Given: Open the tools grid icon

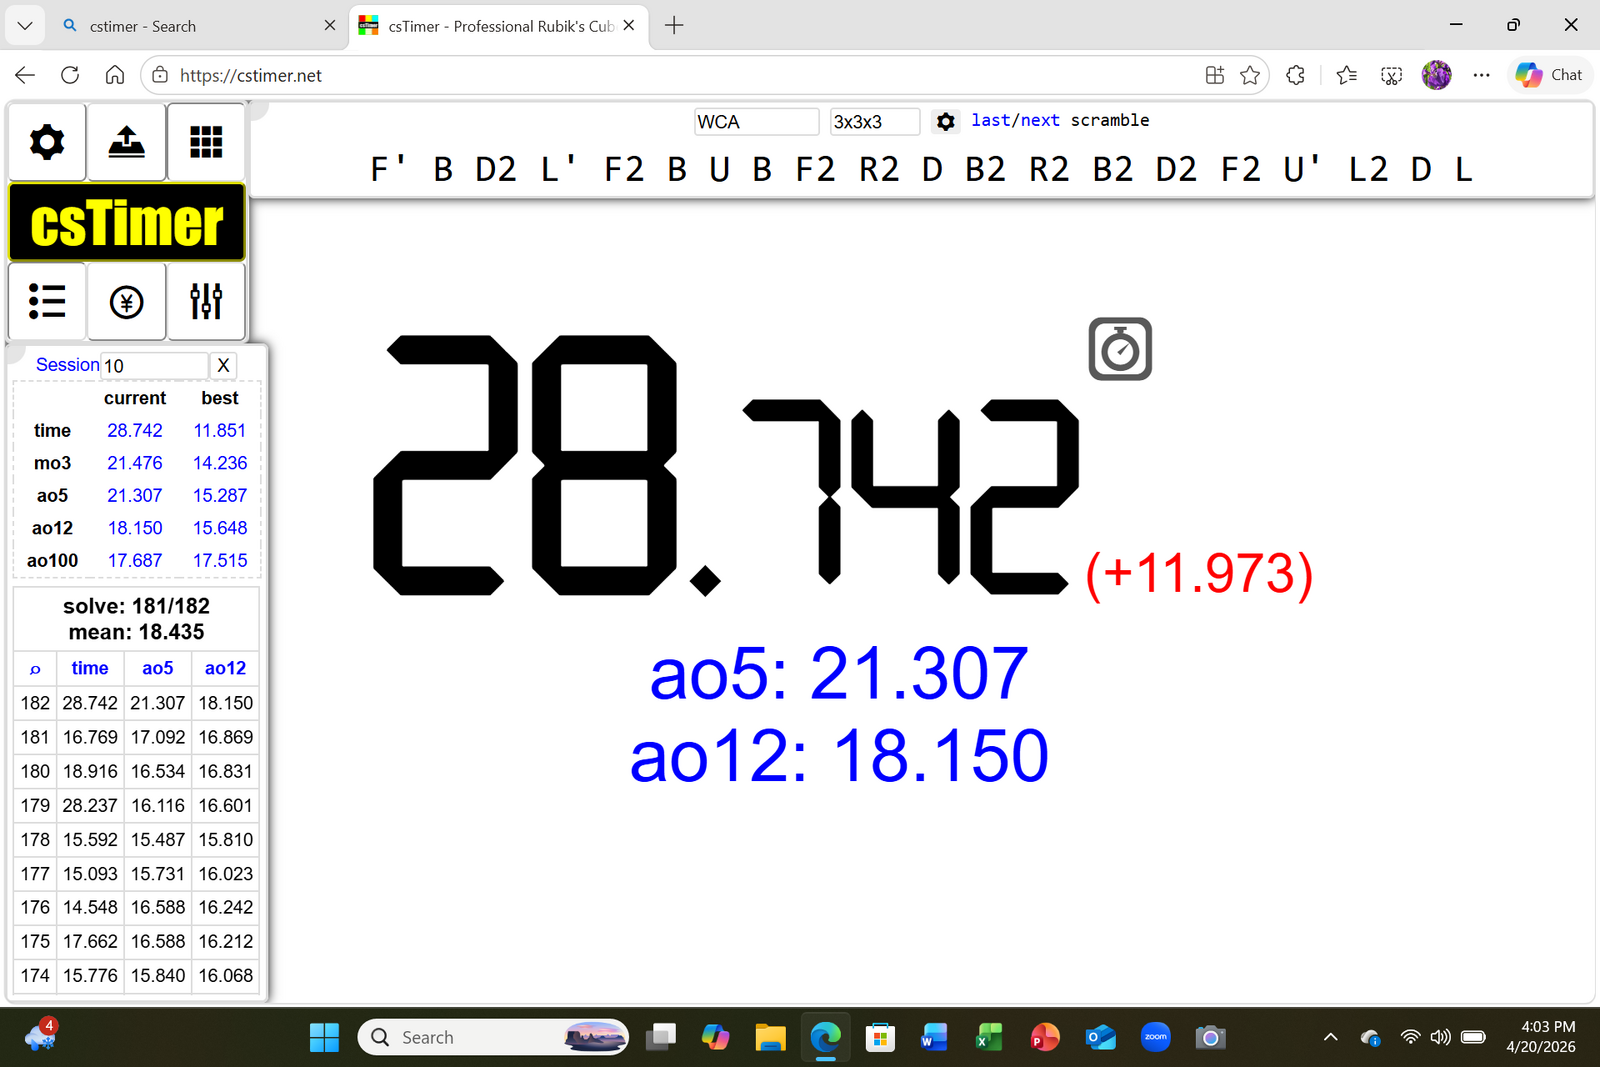Looking at the screenshot, I should [x=206, y=142].
